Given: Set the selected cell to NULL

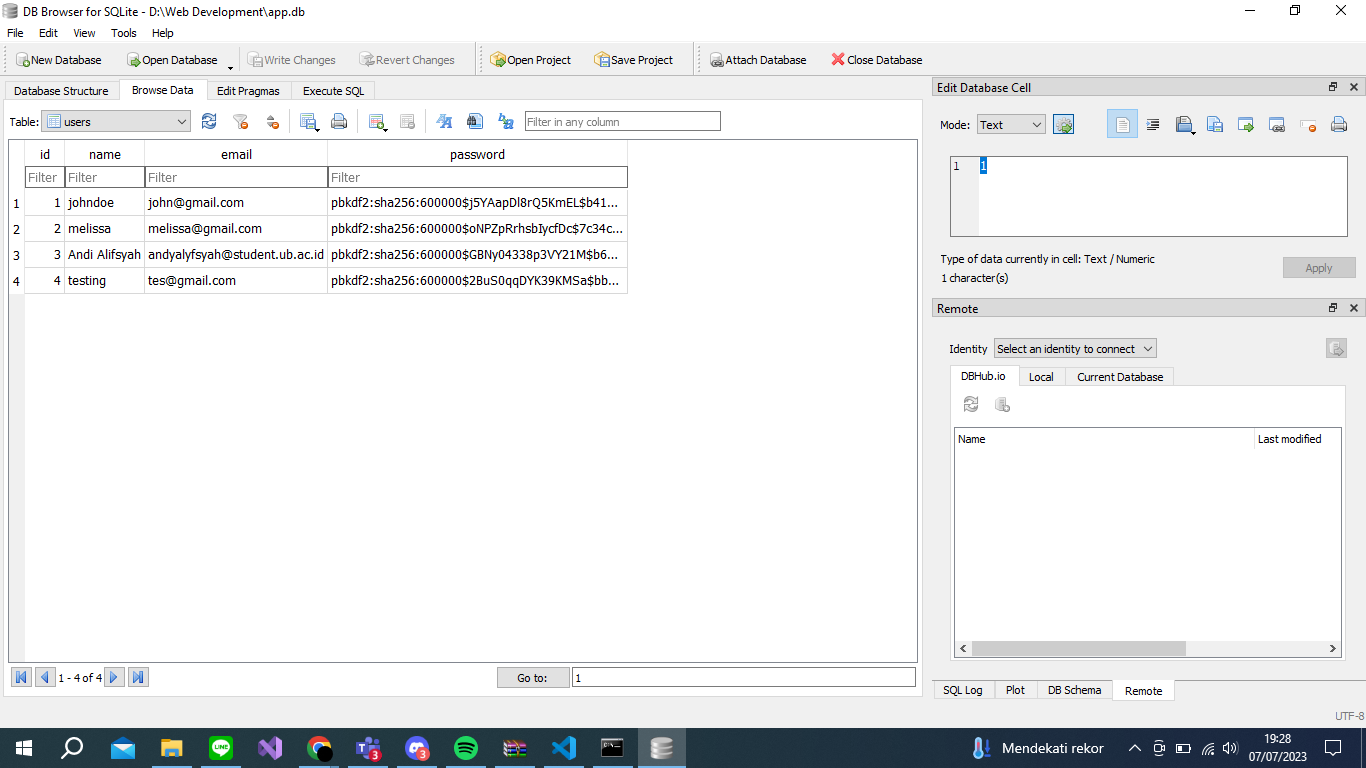Looking at the screenshot, I should (1307, 124).
